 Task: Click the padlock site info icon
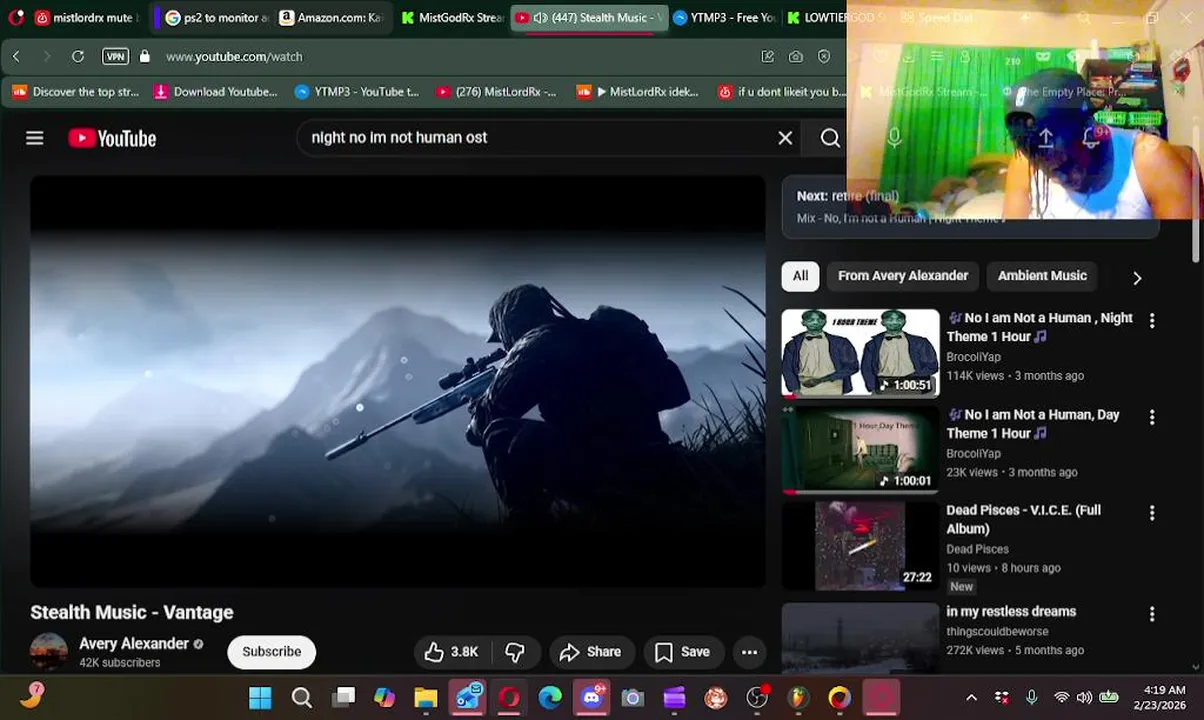pyautogui.click(x=145, y=57)
